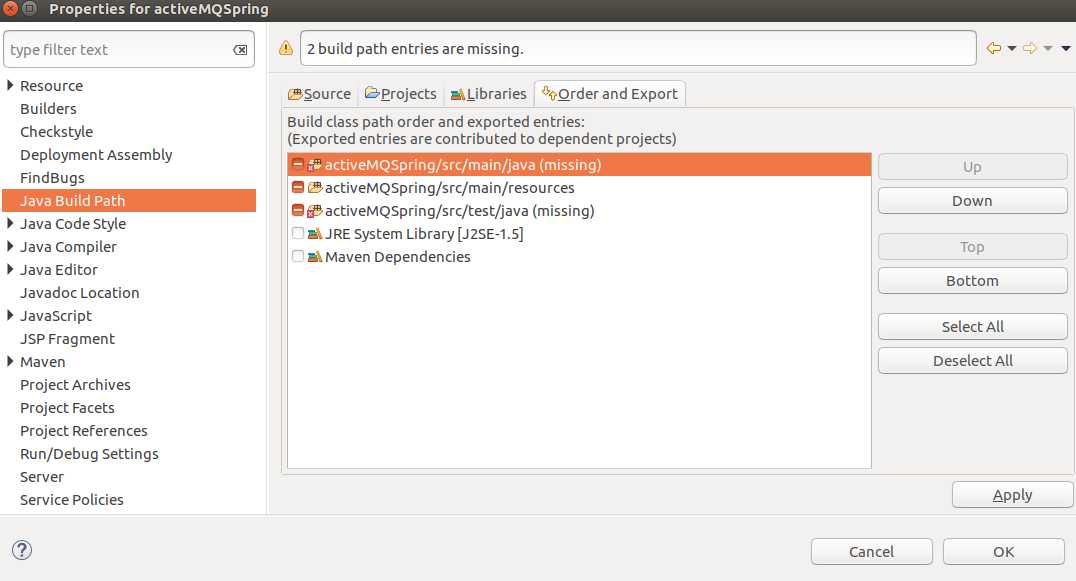This screenshot has width=1076, height=581.
Task: Click the Top button
Action: [972, 247]
